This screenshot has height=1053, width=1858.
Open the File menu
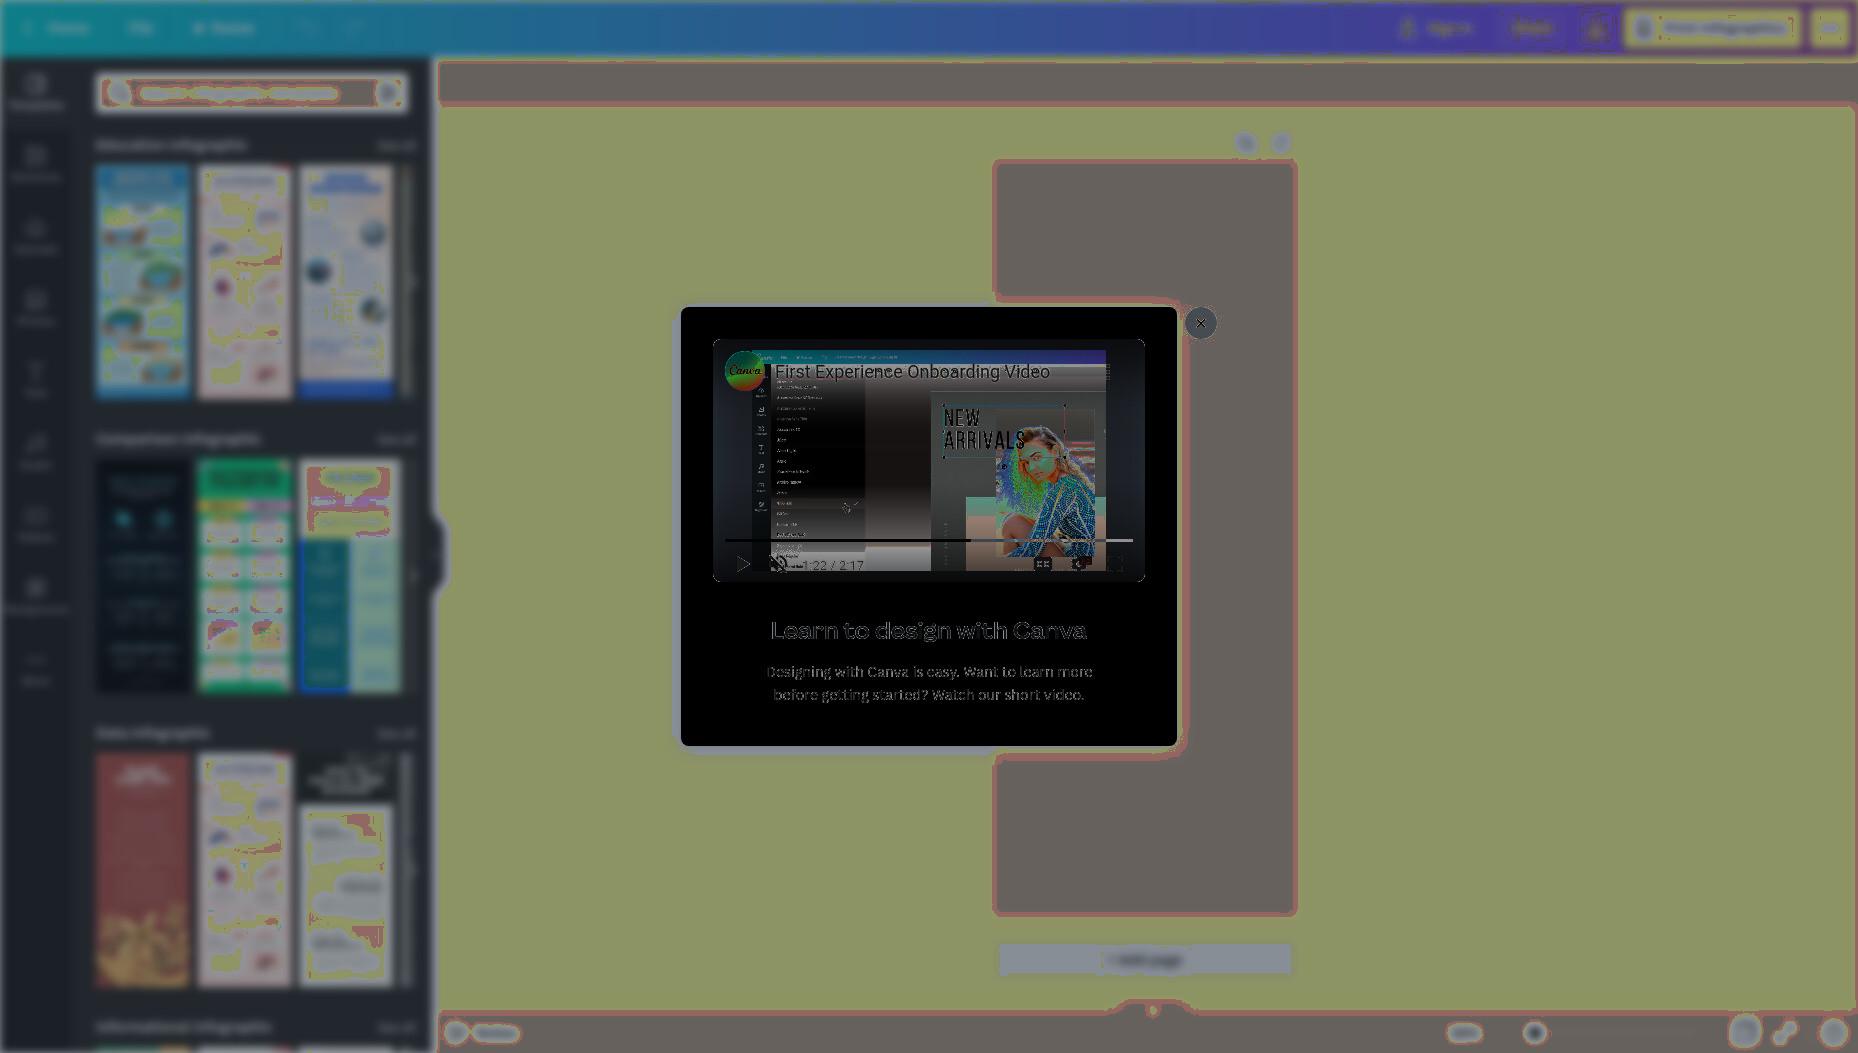140,28
